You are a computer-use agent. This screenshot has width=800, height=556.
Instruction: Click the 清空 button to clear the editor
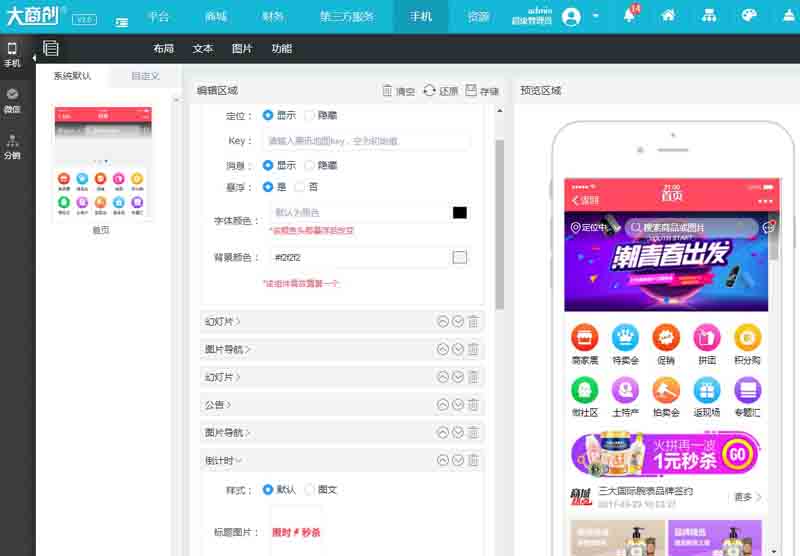[x=398, y=91]
